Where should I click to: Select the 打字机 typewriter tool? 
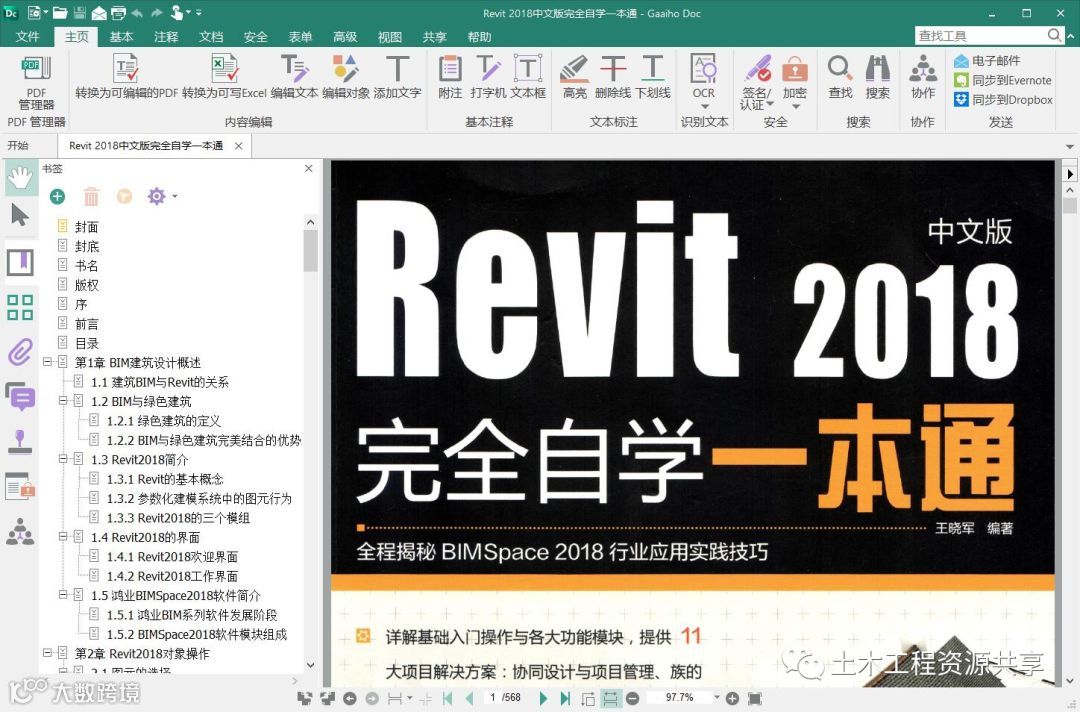pos(488,77)
